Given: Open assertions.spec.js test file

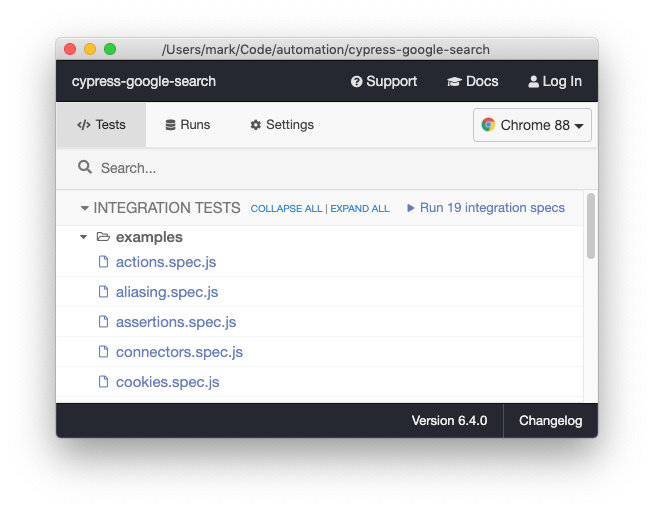Looking at the screenshot, I should (176, 322).
